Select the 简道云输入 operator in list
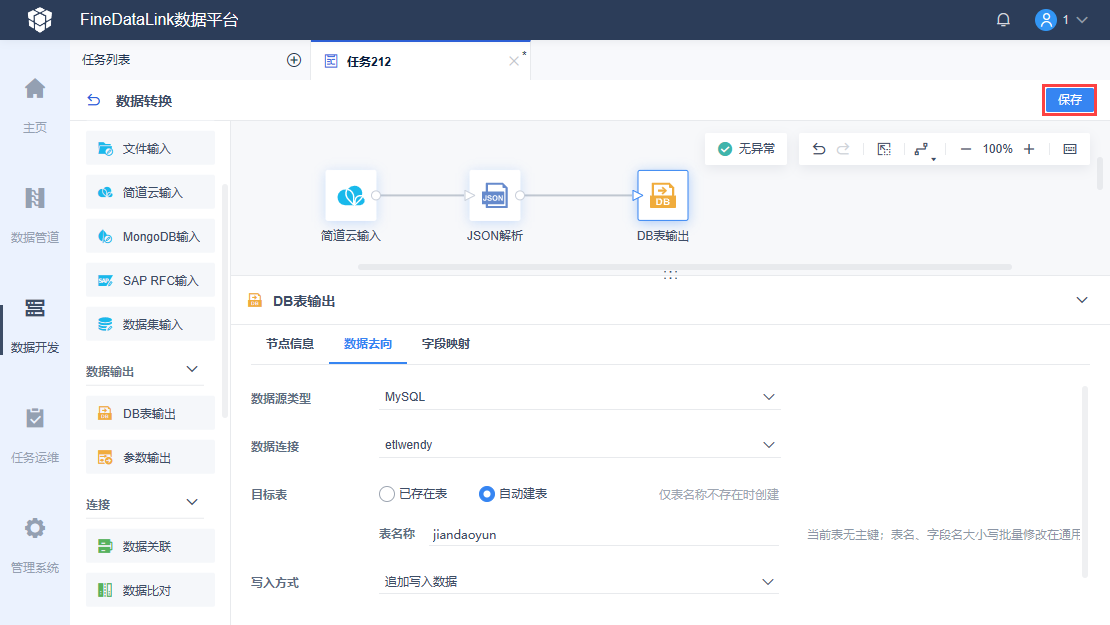1110x625 pixels. (x=150, y=193)
